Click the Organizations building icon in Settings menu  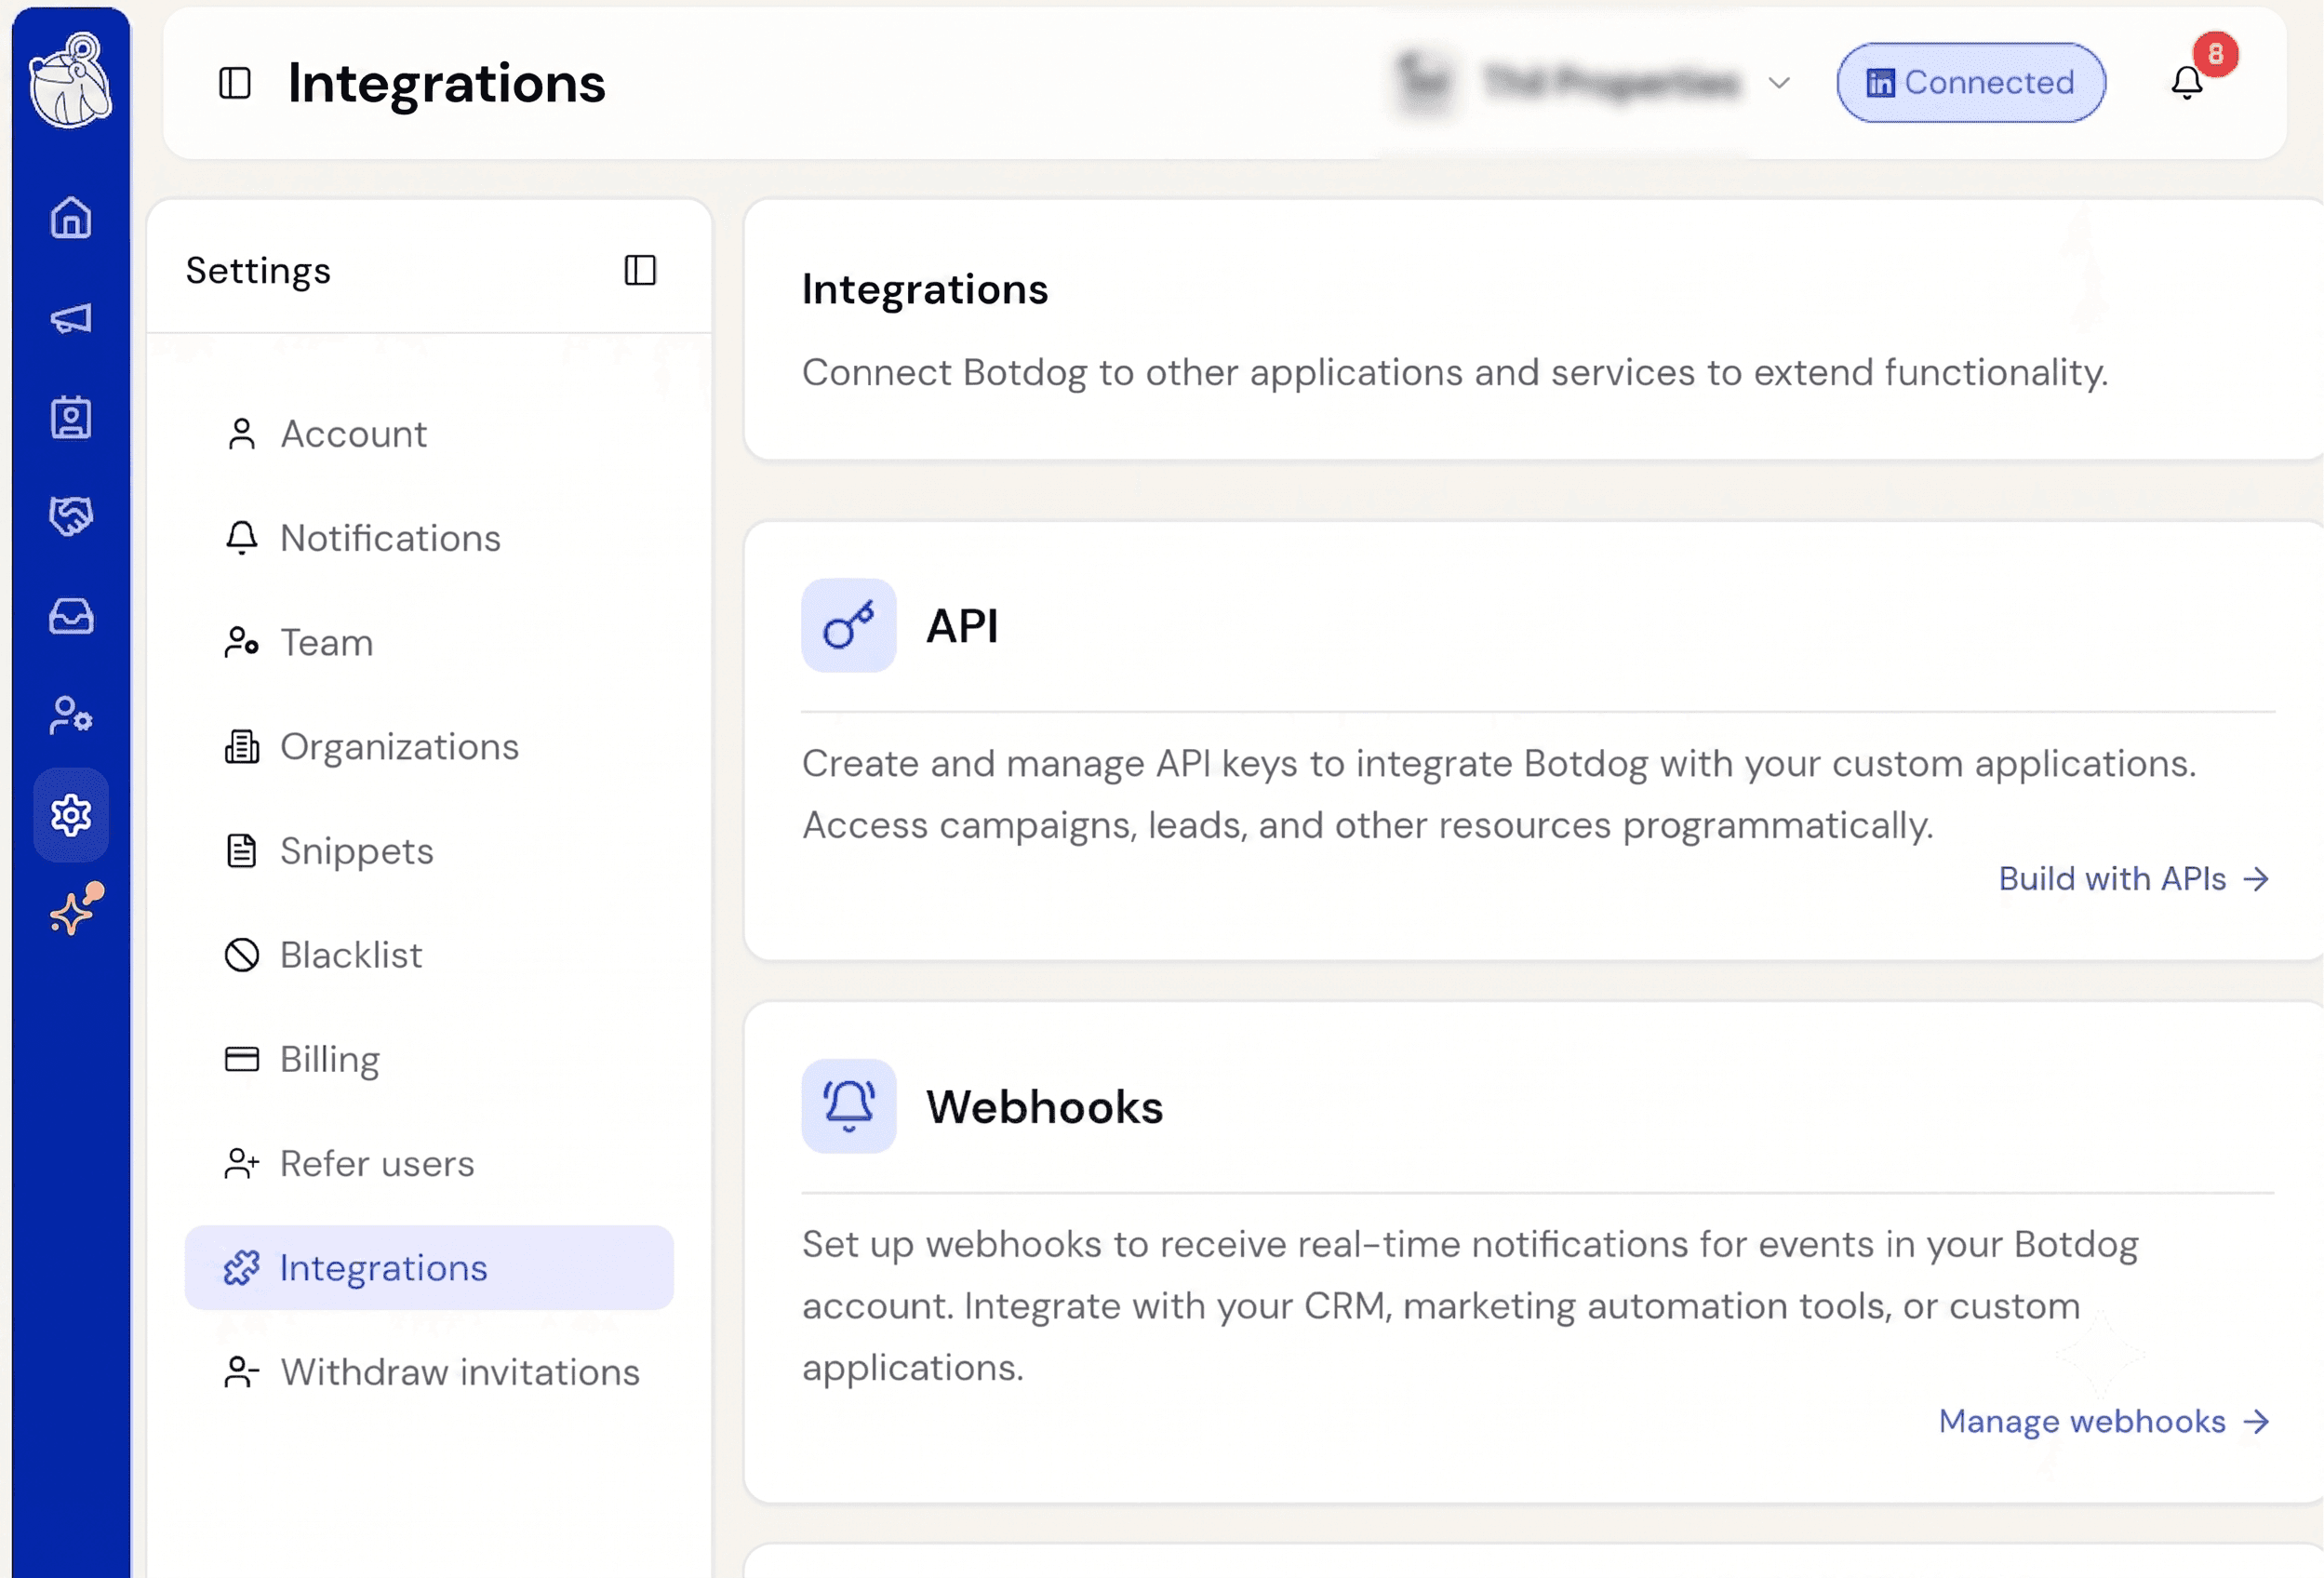242,747
